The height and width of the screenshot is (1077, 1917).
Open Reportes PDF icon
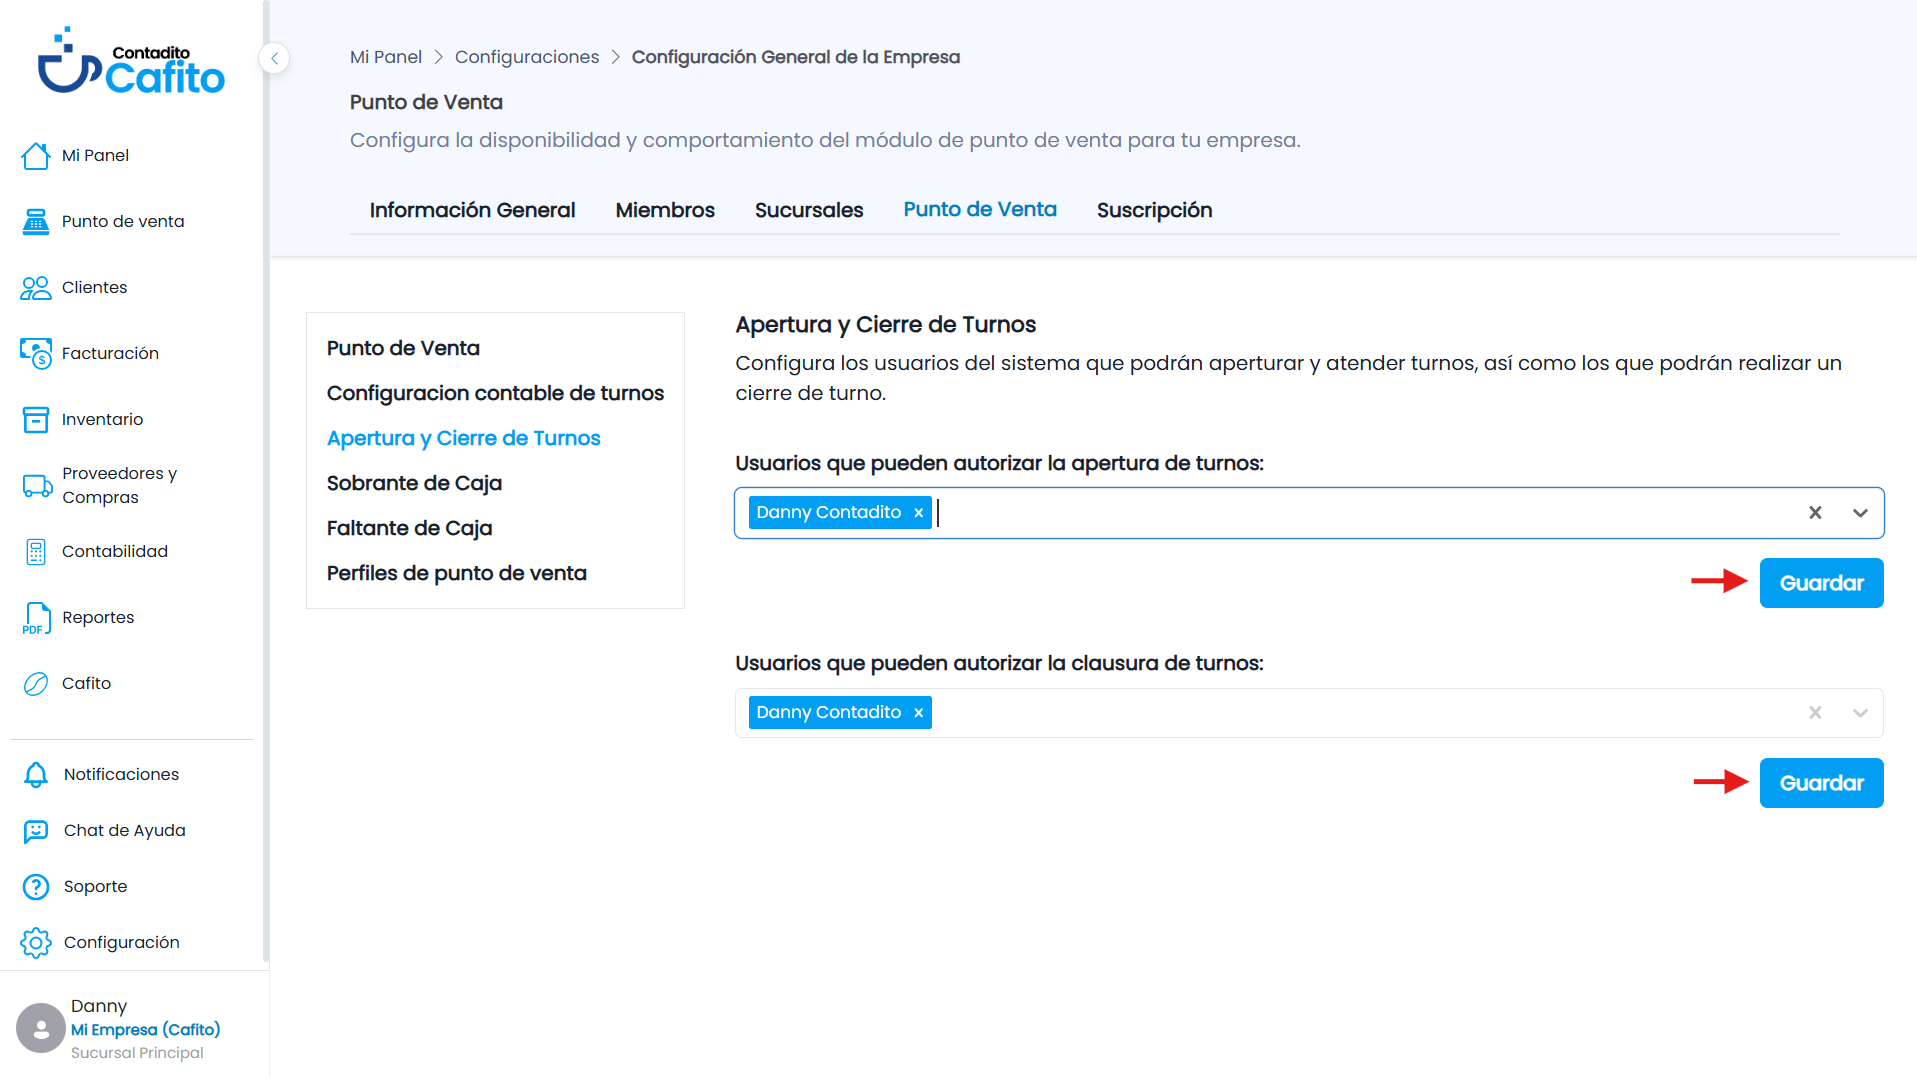(36, 618)
